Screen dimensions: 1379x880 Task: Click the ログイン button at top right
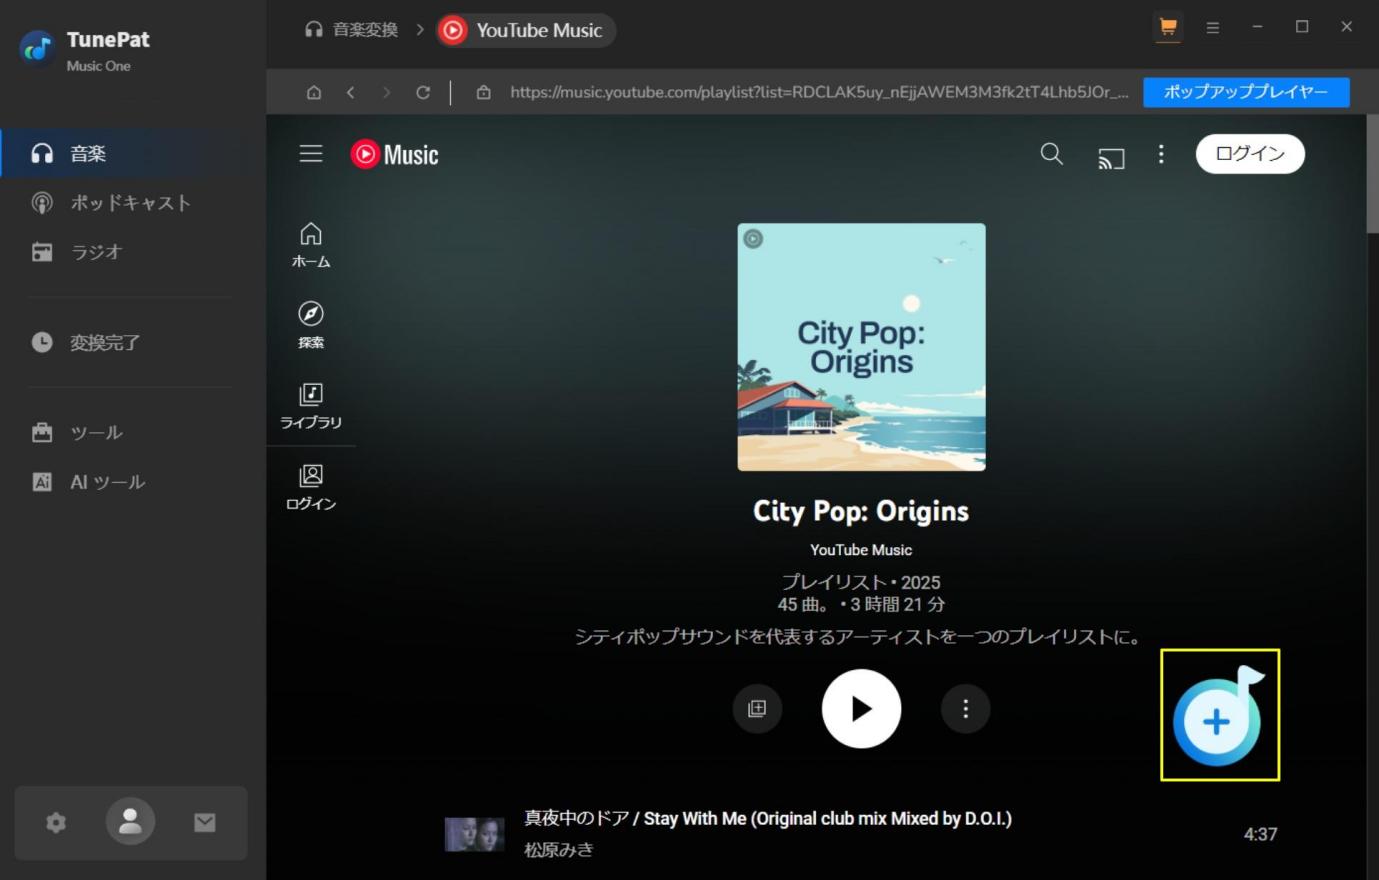tap(1250, 154)
